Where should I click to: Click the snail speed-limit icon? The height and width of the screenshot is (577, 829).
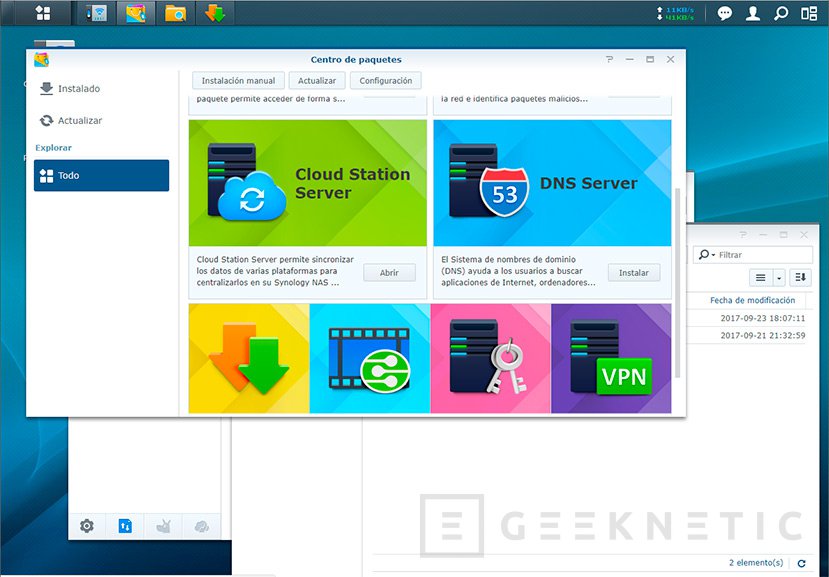point(163,526)
